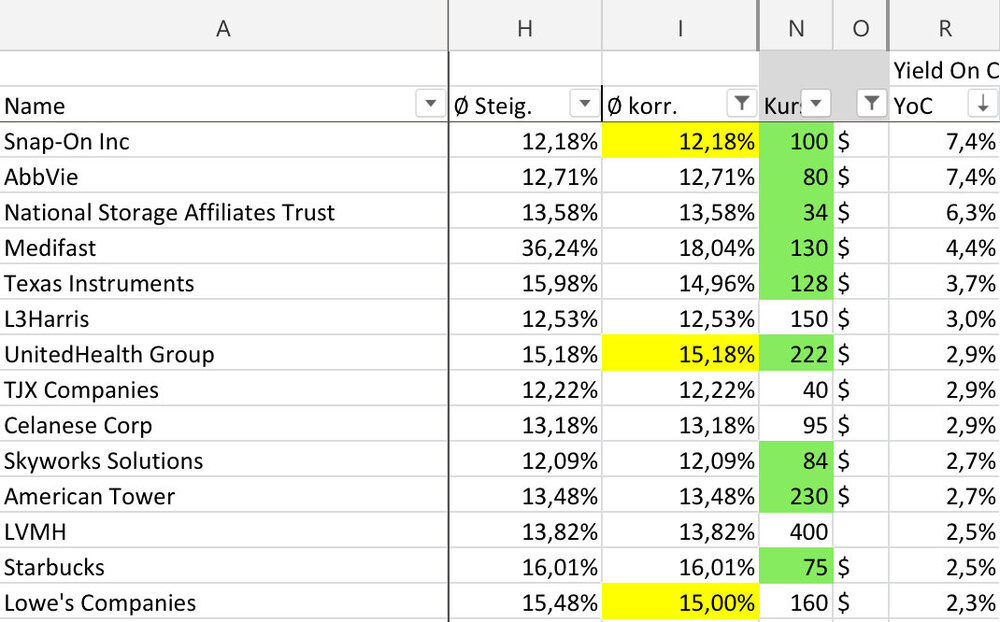Select the LVMH price cell showing 400

[796, 532]
